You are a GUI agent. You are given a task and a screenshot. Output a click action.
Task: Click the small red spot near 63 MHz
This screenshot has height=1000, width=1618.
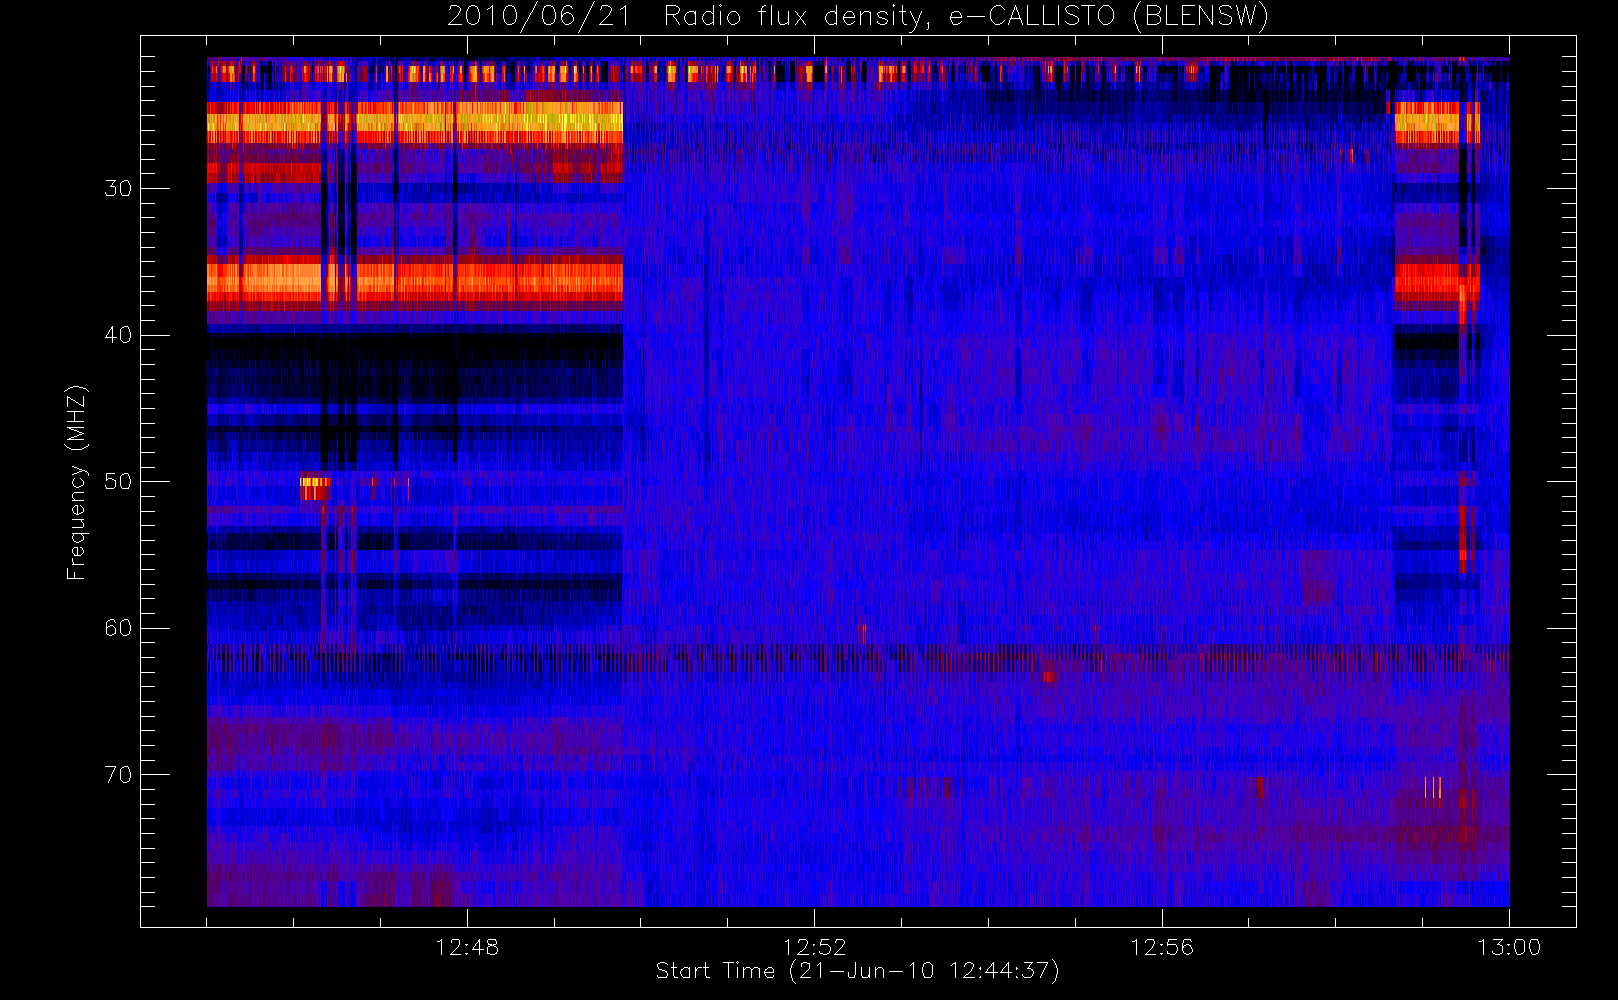tap(1048, 677)
